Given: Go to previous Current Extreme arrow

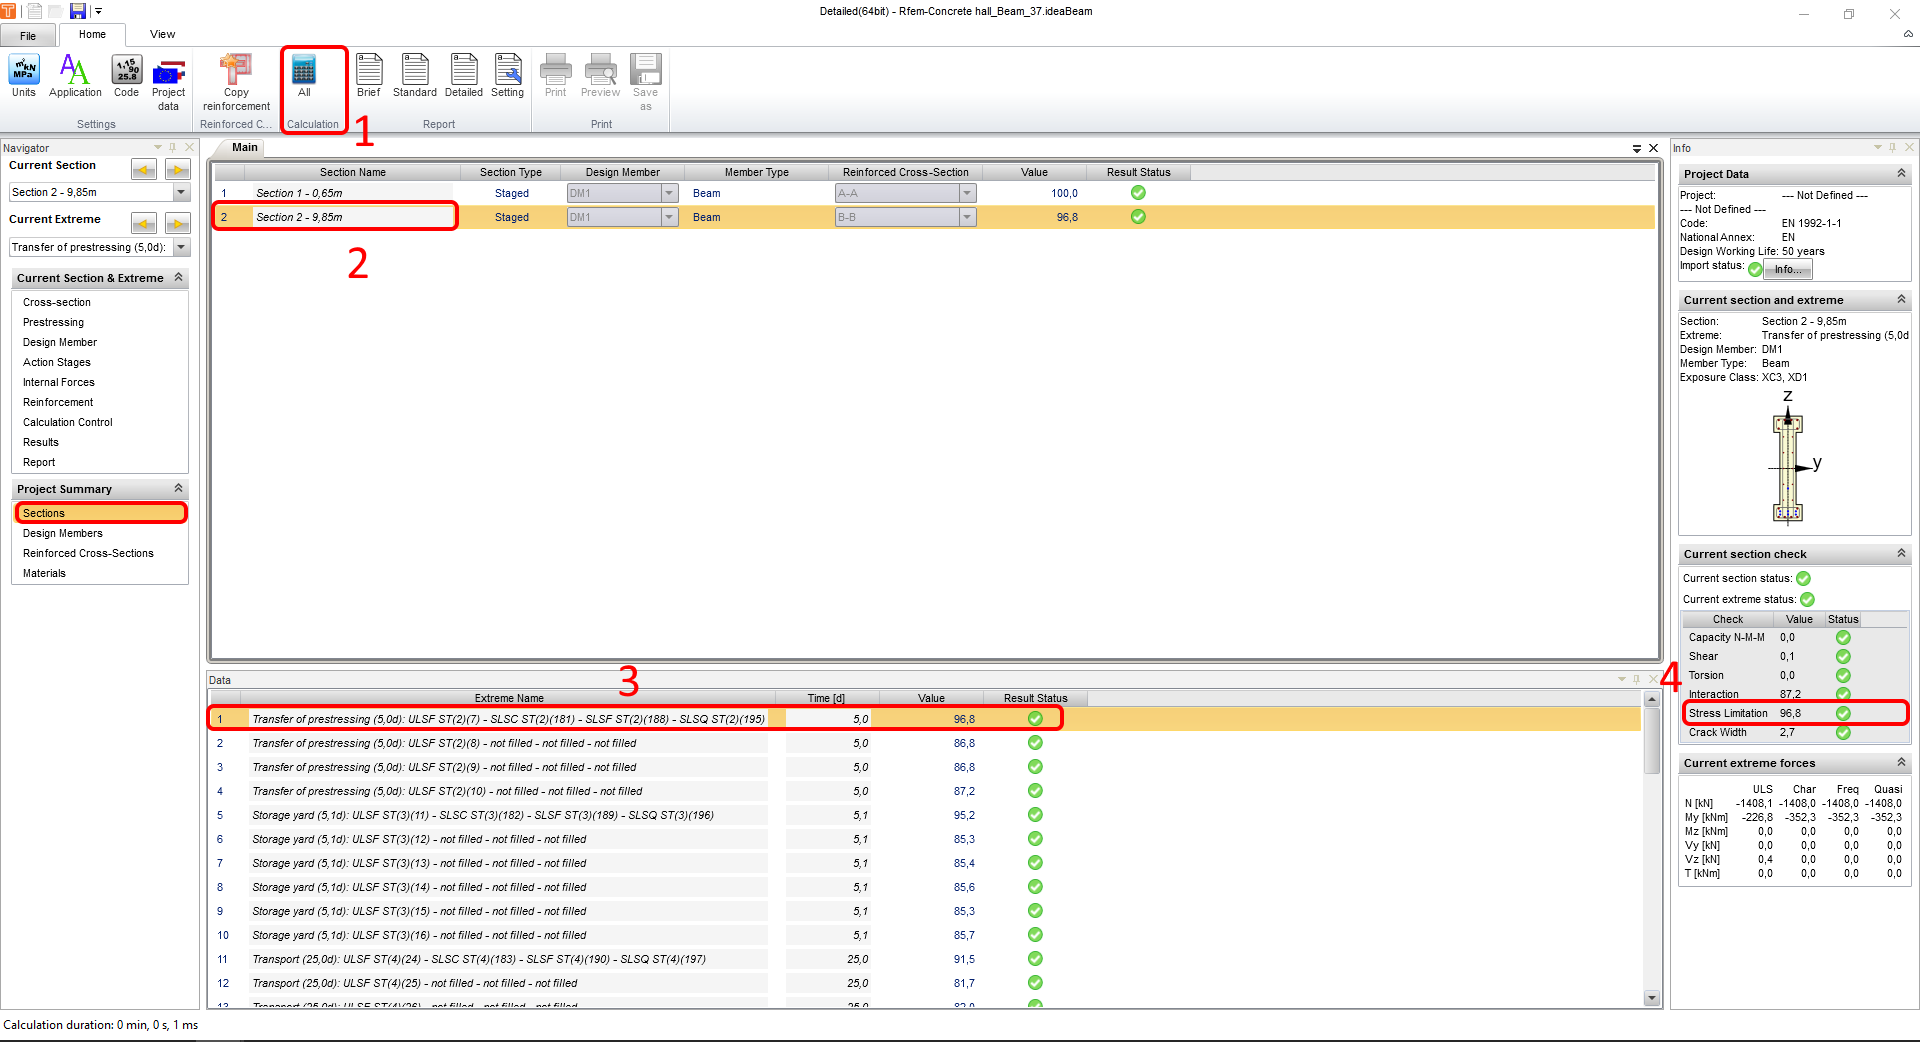Looking at the screenshot, I should click(144, 224).
